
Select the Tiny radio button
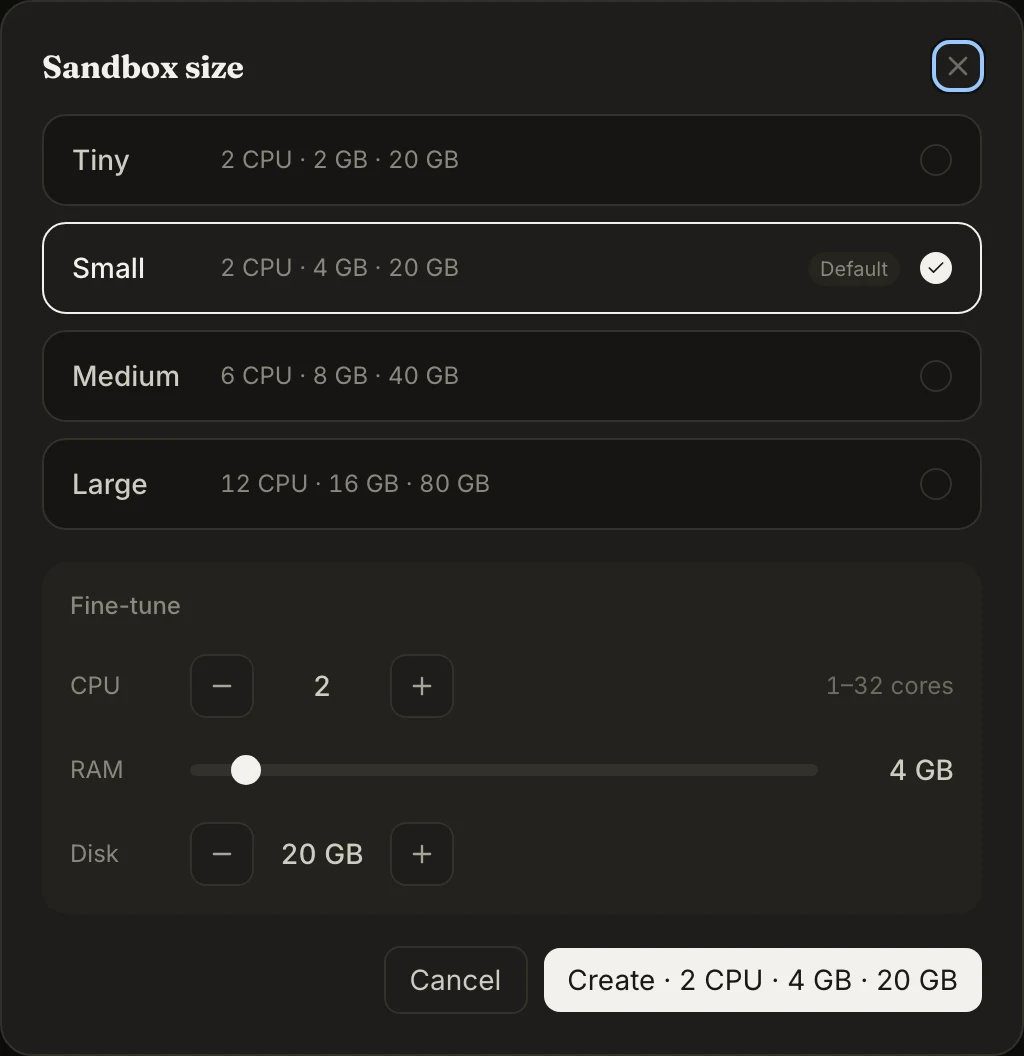[x=936, y=160]
